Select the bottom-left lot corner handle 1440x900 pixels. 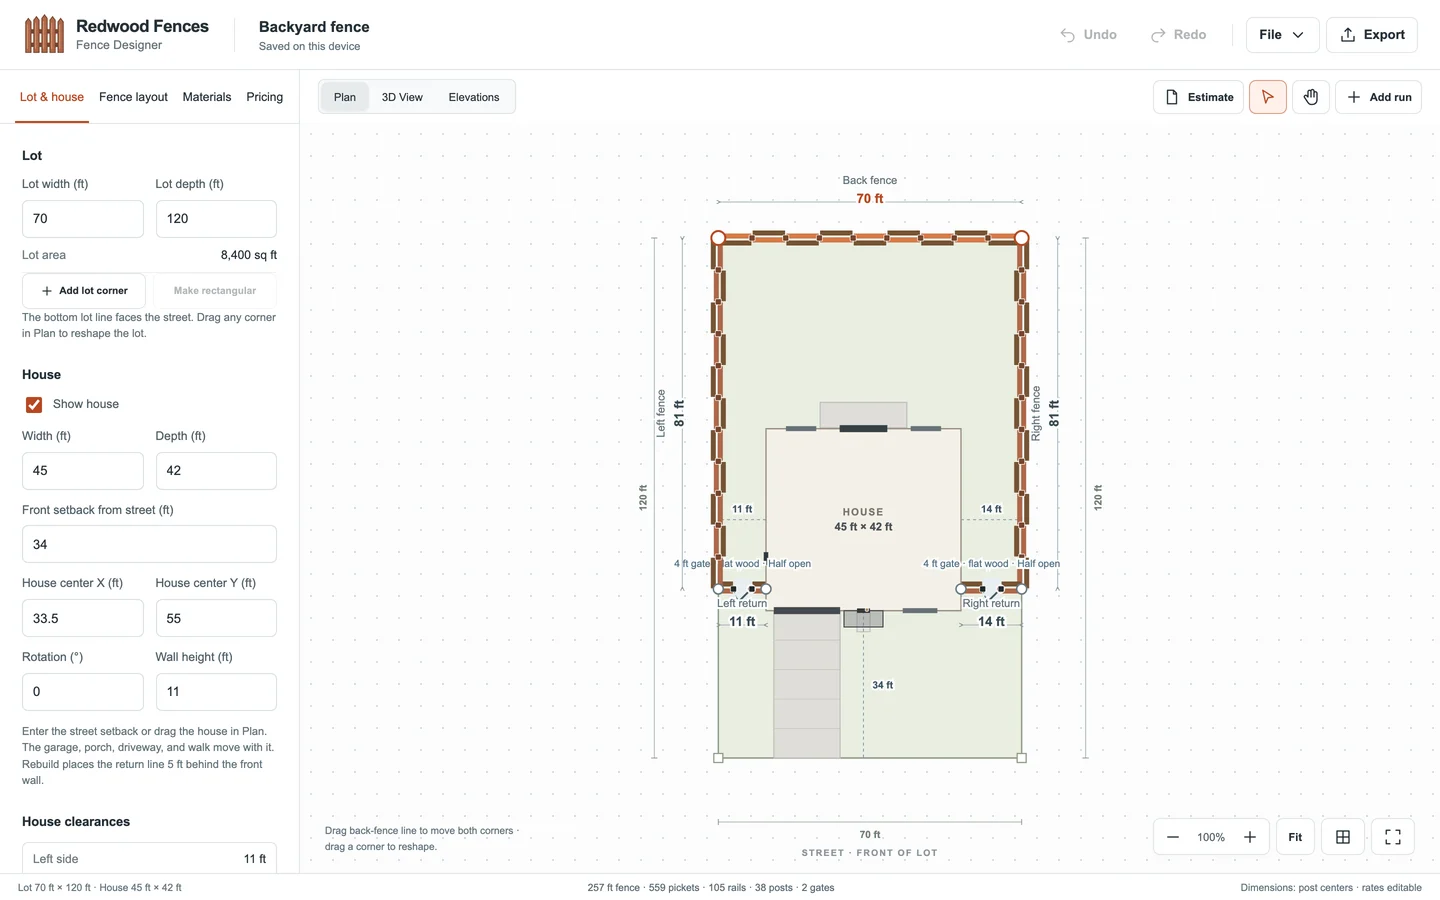click(x=718, y=758)
